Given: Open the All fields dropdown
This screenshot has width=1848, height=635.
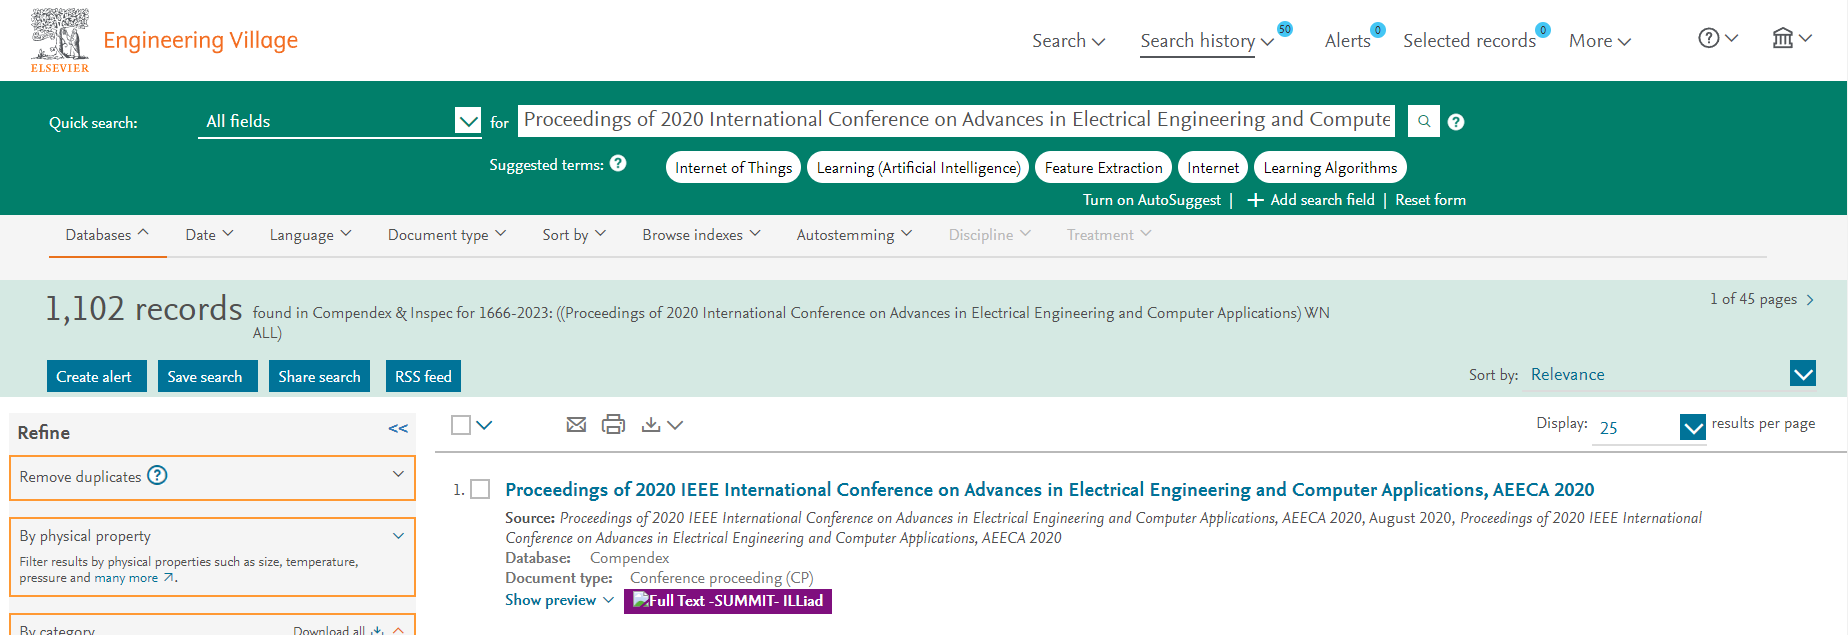Looking at the screenshot, I should tap(340, 121).
